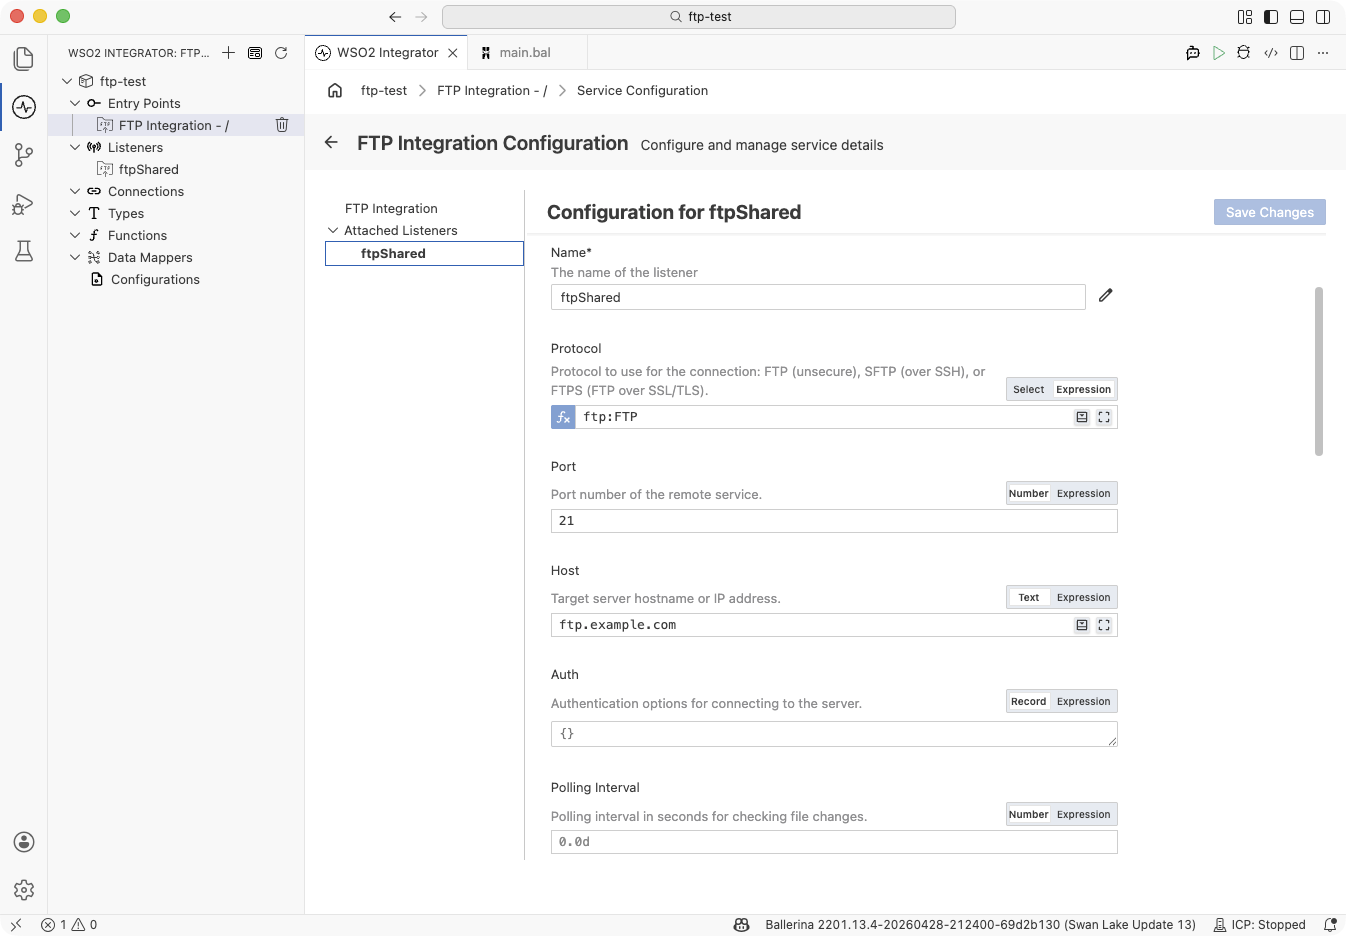Select the 'Select' mode for Protocol
This screenshot has height=936, width=1346.
[x=1028, y=390]
